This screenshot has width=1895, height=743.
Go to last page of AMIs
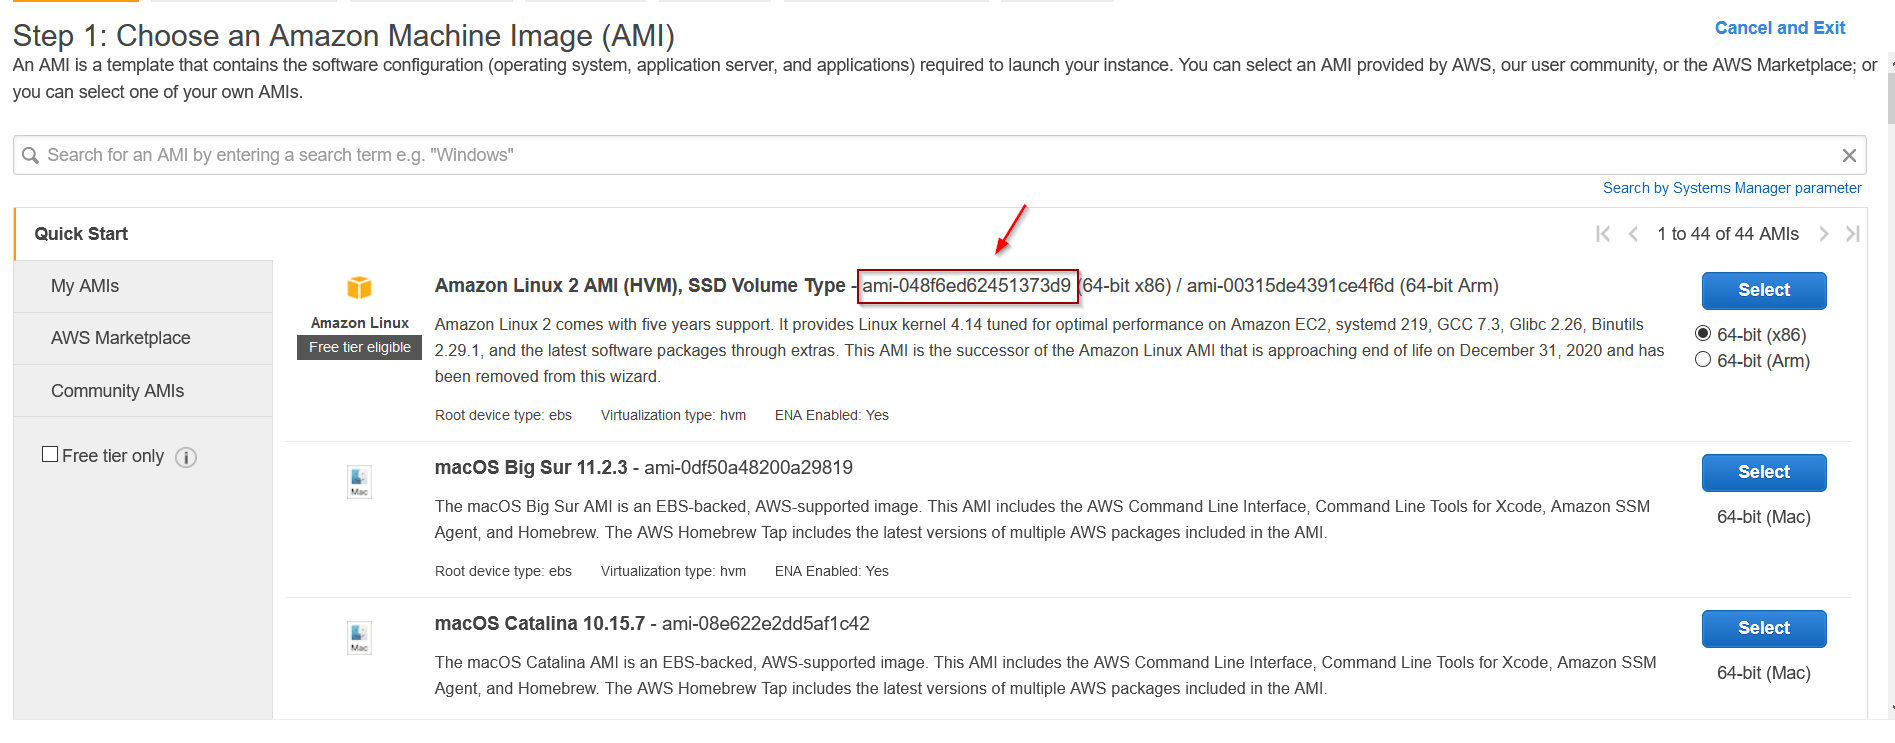(1853, 234)
